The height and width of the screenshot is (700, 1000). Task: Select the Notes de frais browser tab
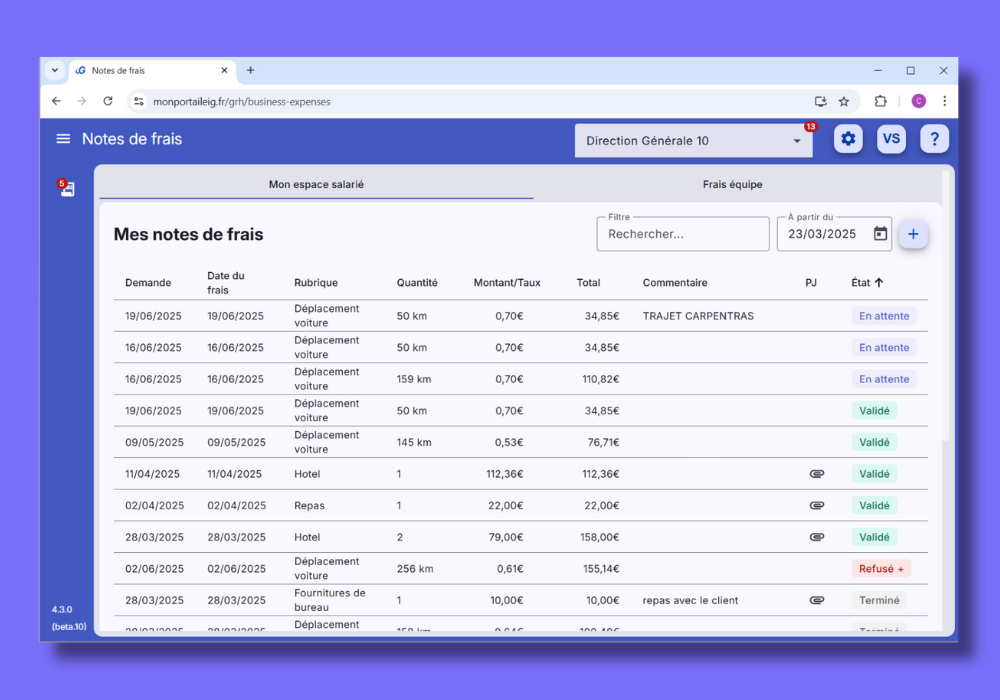[152, 70]
